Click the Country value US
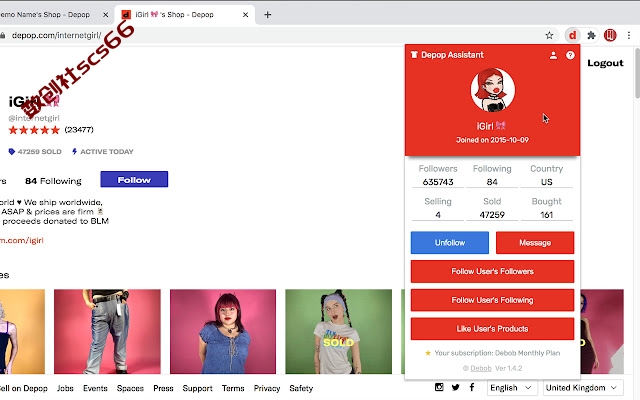 pyautogui.click(x=547, y=182)
